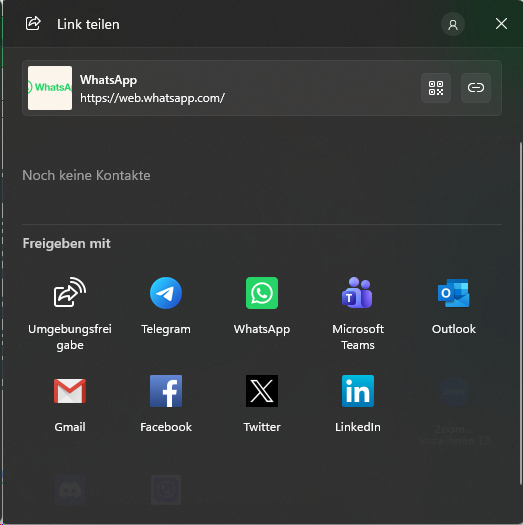Image resolution: width=523 pixels, height=525 pixels.
Task: Select the faded Discord share icon
Action: [70, 490]
